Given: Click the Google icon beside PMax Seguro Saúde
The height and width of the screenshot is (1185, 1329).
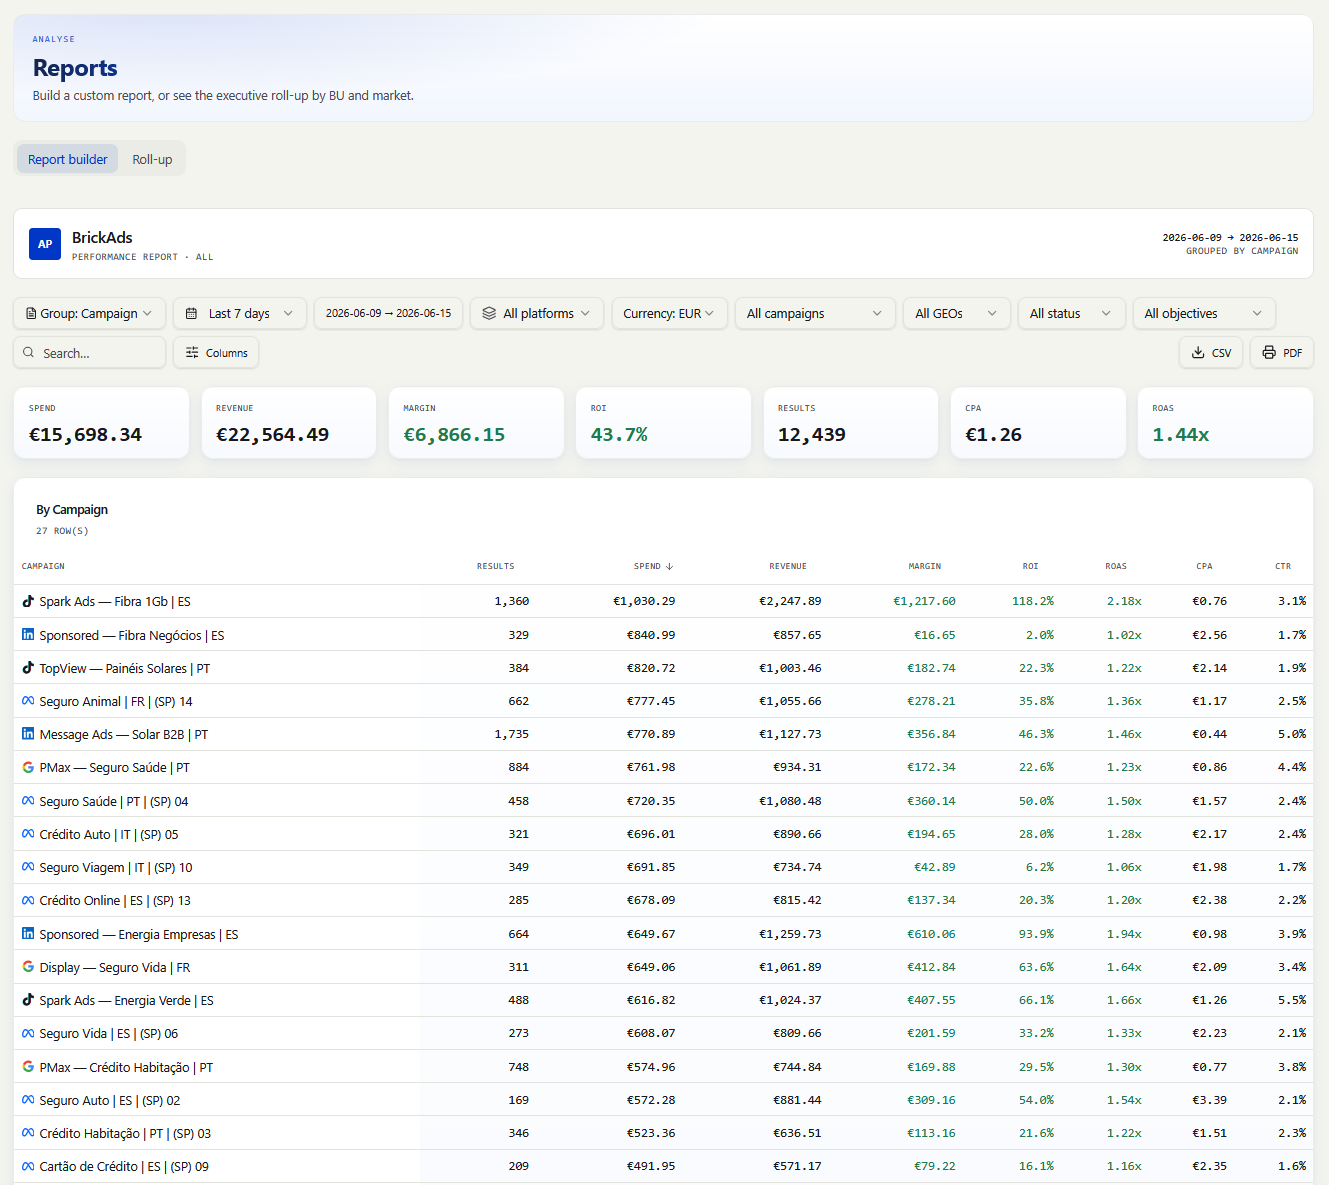Looking at the screenshot, I should pyautogui.click(x=28, y=767).
